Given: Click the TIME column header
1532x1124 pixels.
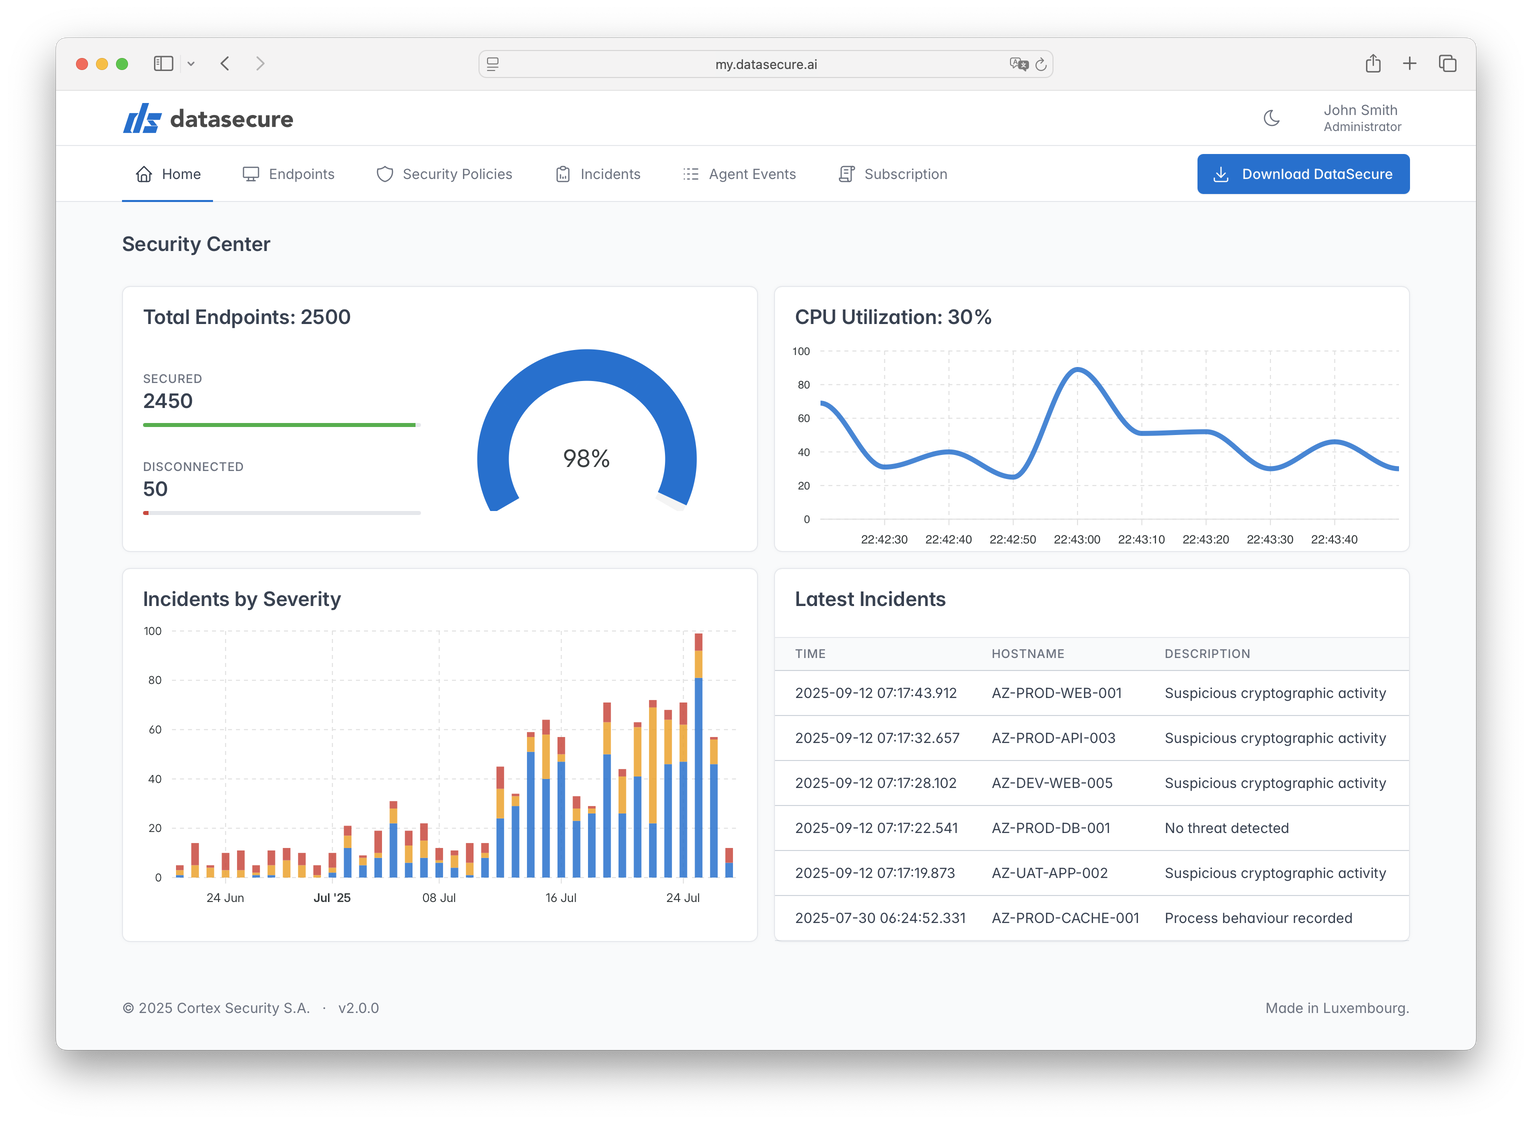Looking at the screenshot, I should point(810,654).
